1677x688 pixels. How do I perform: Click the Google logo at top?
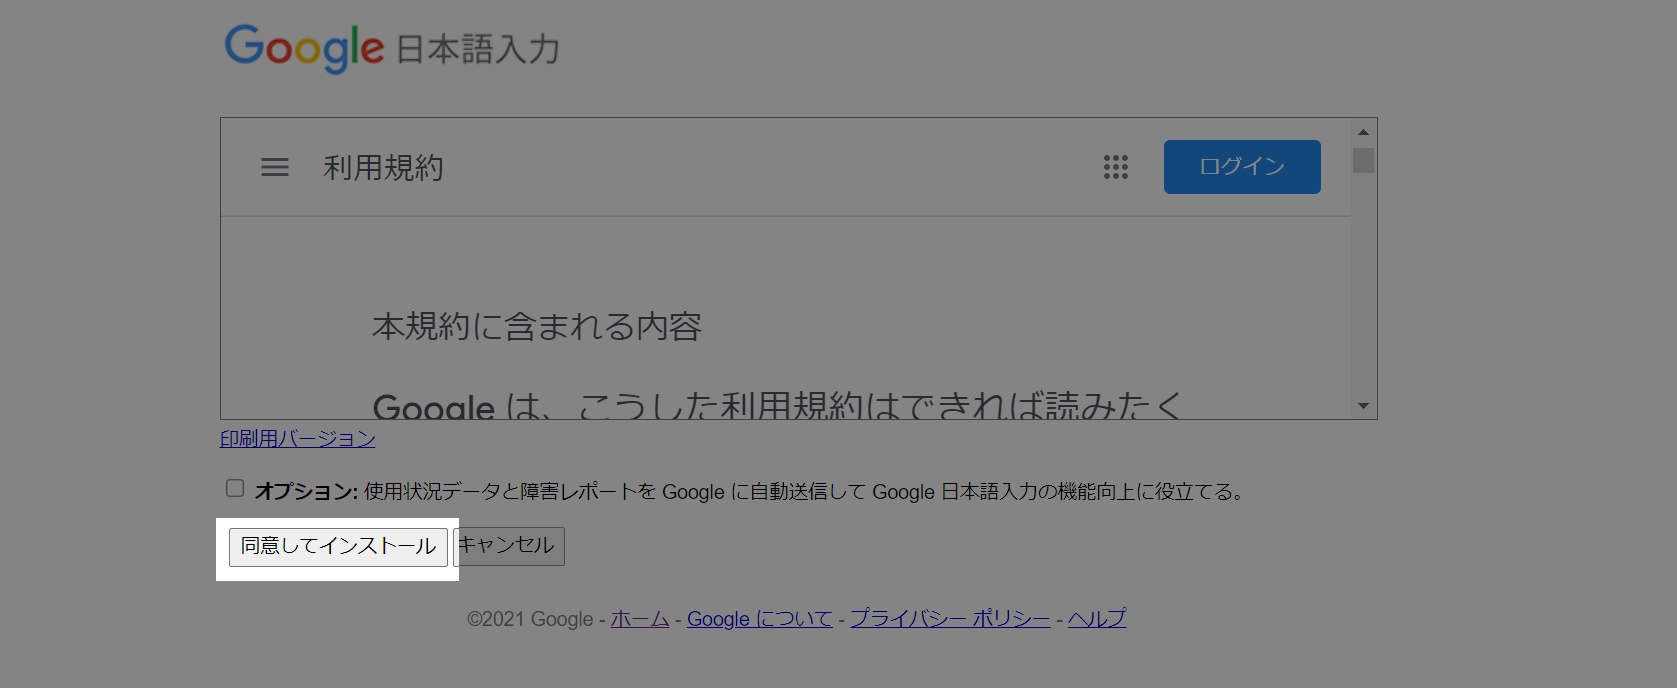pos(304,48)
